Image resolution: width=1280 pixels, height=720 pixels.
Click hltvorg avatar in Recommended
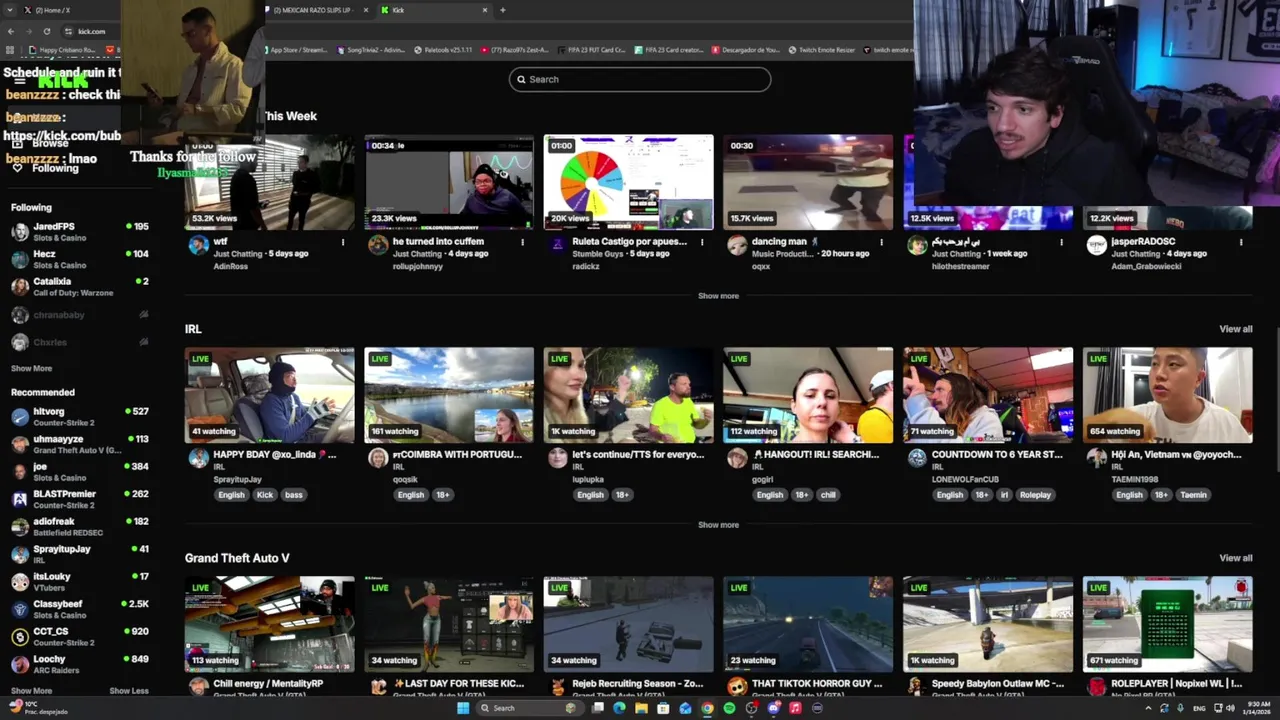point(20,416)
